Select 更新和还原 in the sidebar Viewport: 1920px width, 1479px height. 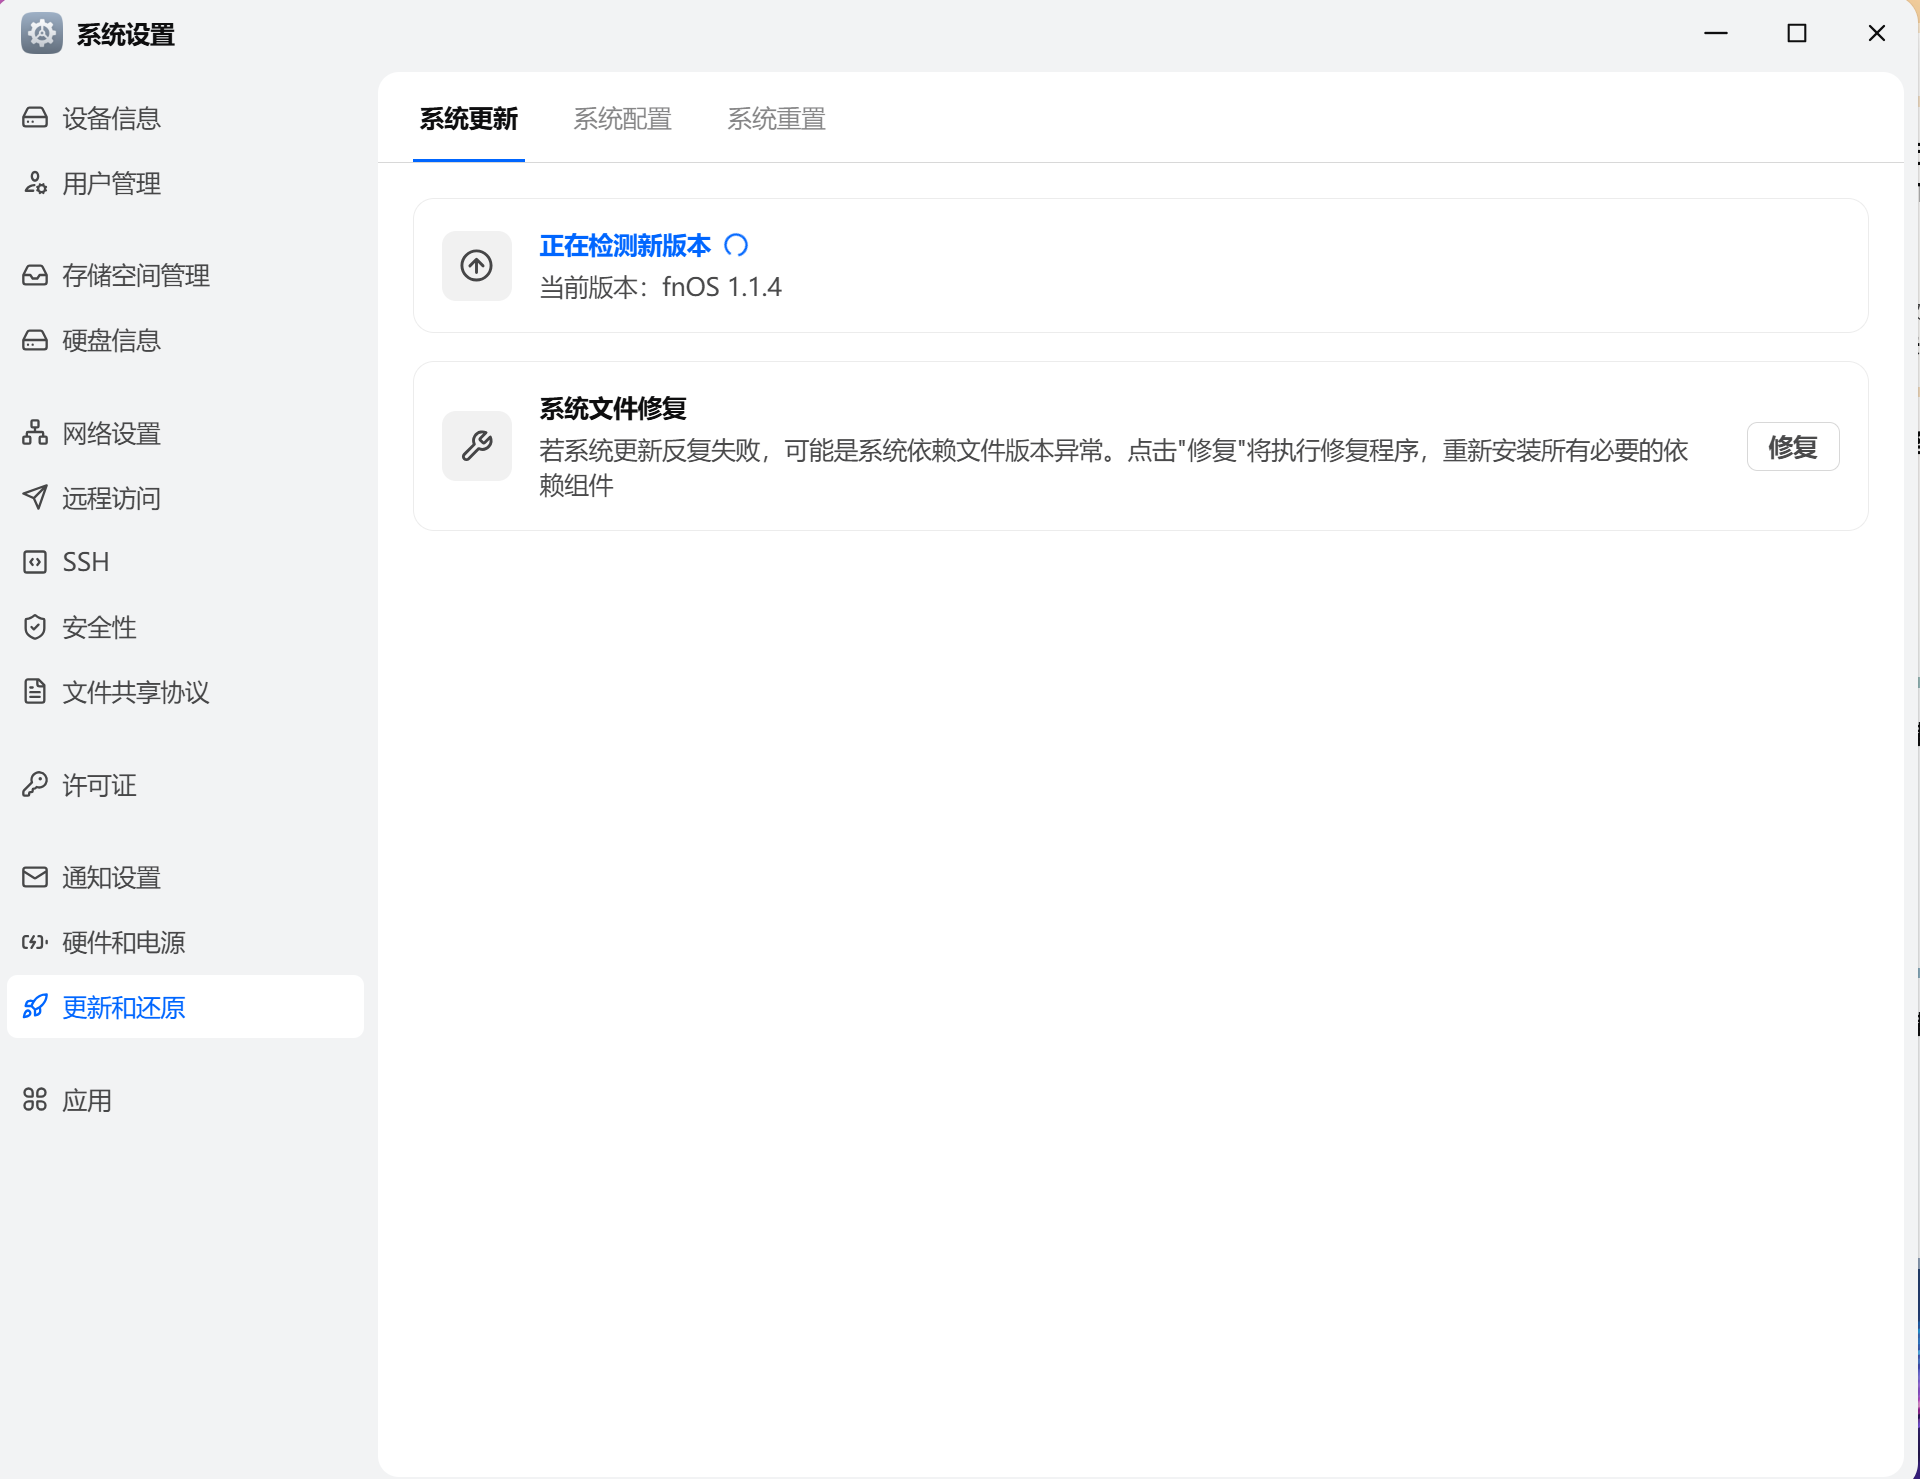pyautogui.click(x=123, y=1007)
